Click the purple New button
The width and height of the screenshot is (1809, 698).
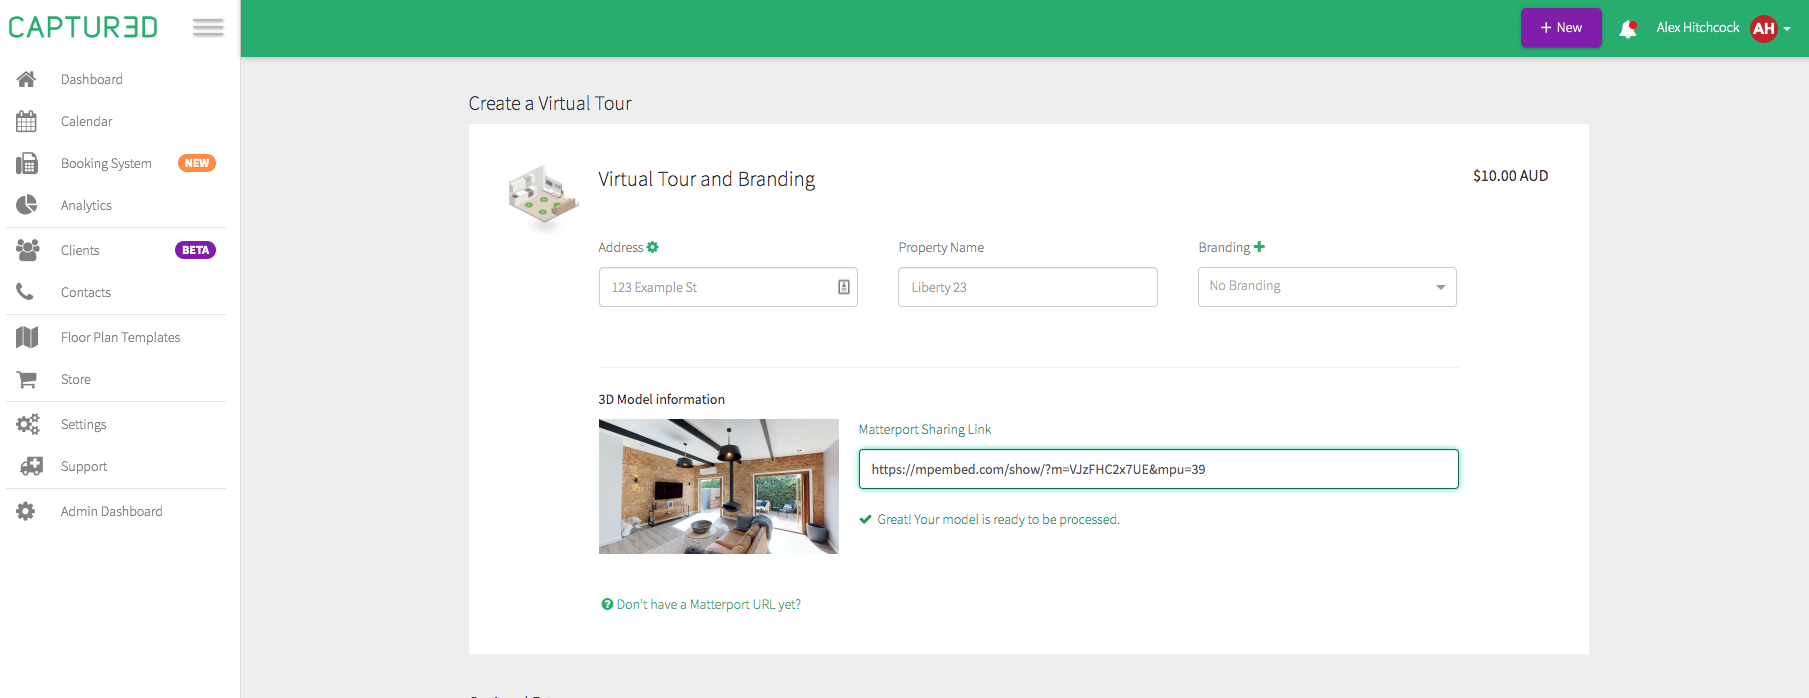click(1561, 28)
